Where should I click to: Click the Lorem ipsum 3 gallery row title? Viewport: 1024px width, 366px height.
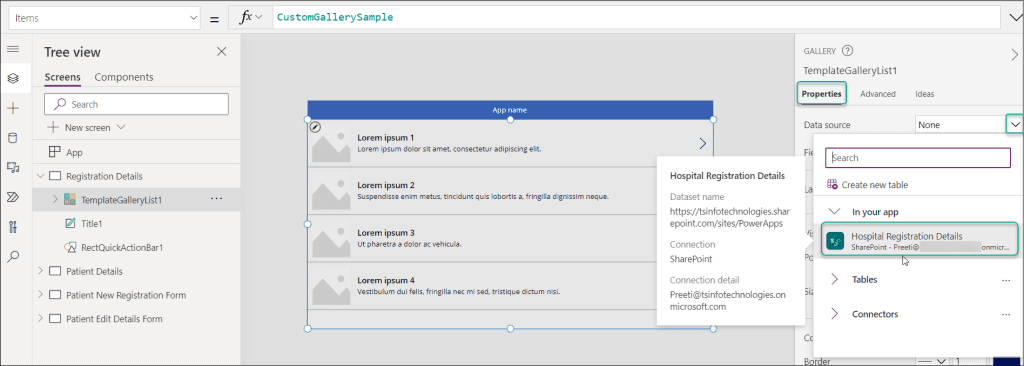(385, 233)
